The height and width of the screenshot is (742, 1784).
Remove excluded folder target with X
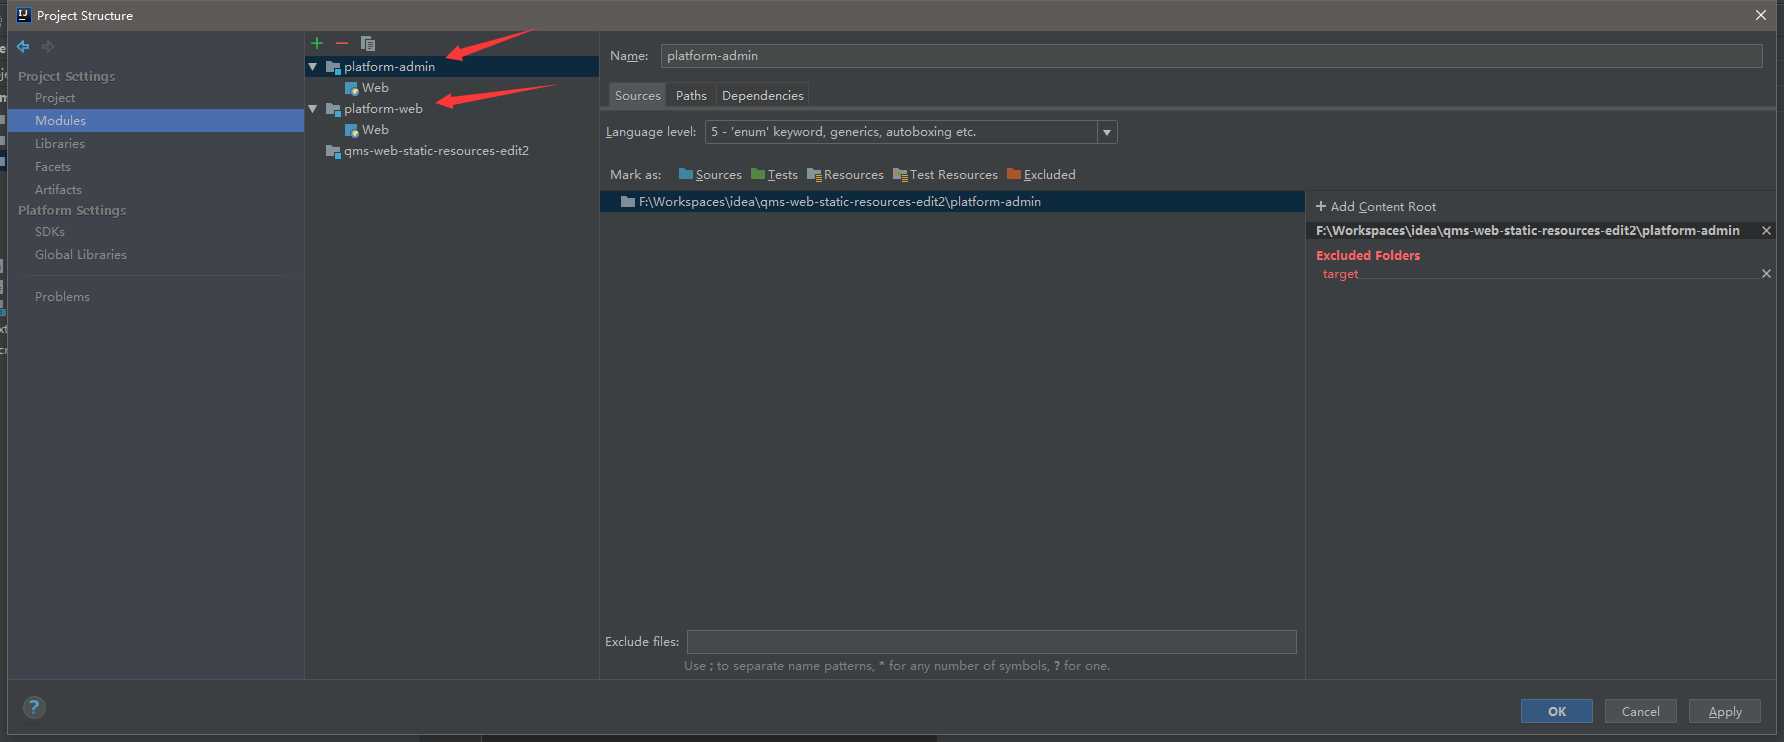[x=1766, y=273]
